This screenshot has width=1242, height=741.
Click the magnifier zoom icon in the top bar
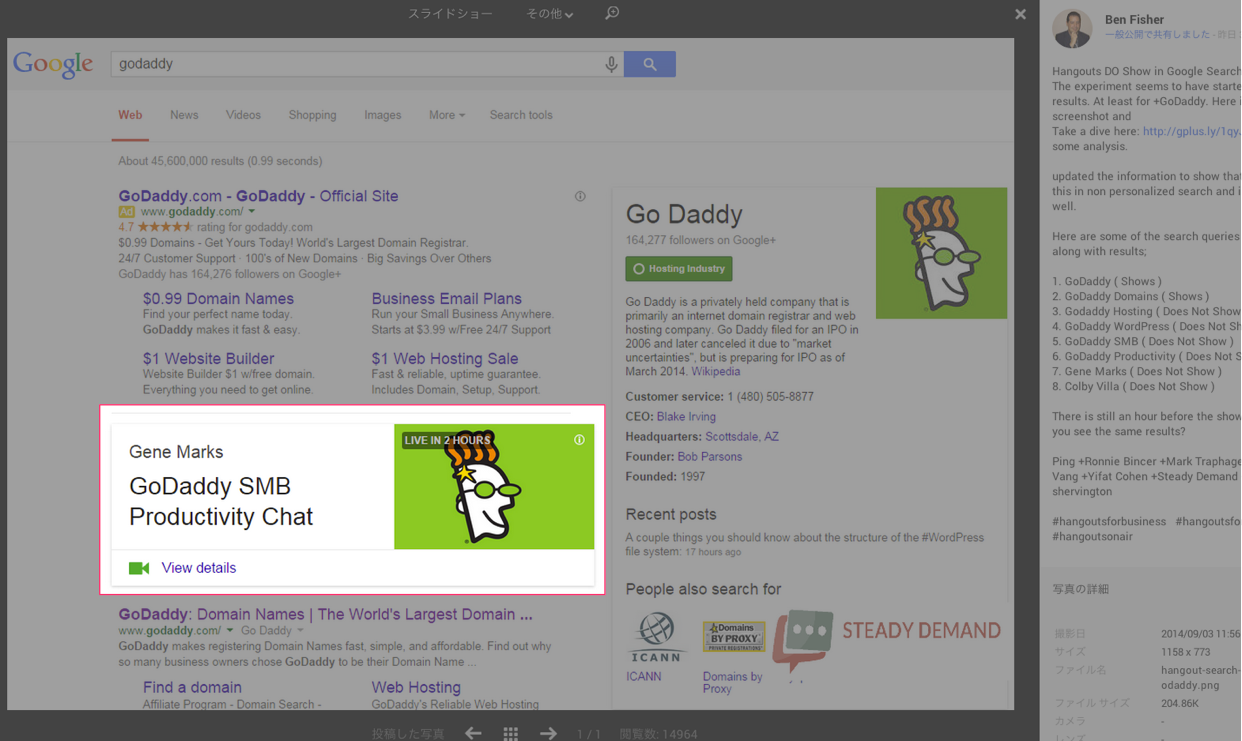coord(612,13)
